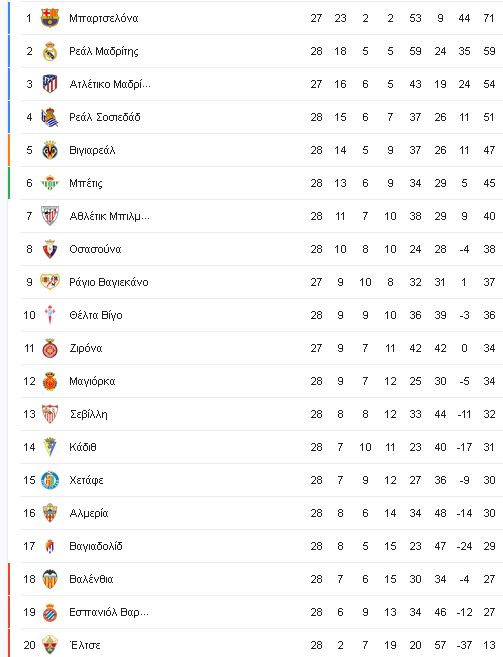Click the Athletic Bilbao crest icon
This screenshot has height=657, width=503.
[50, 216]
